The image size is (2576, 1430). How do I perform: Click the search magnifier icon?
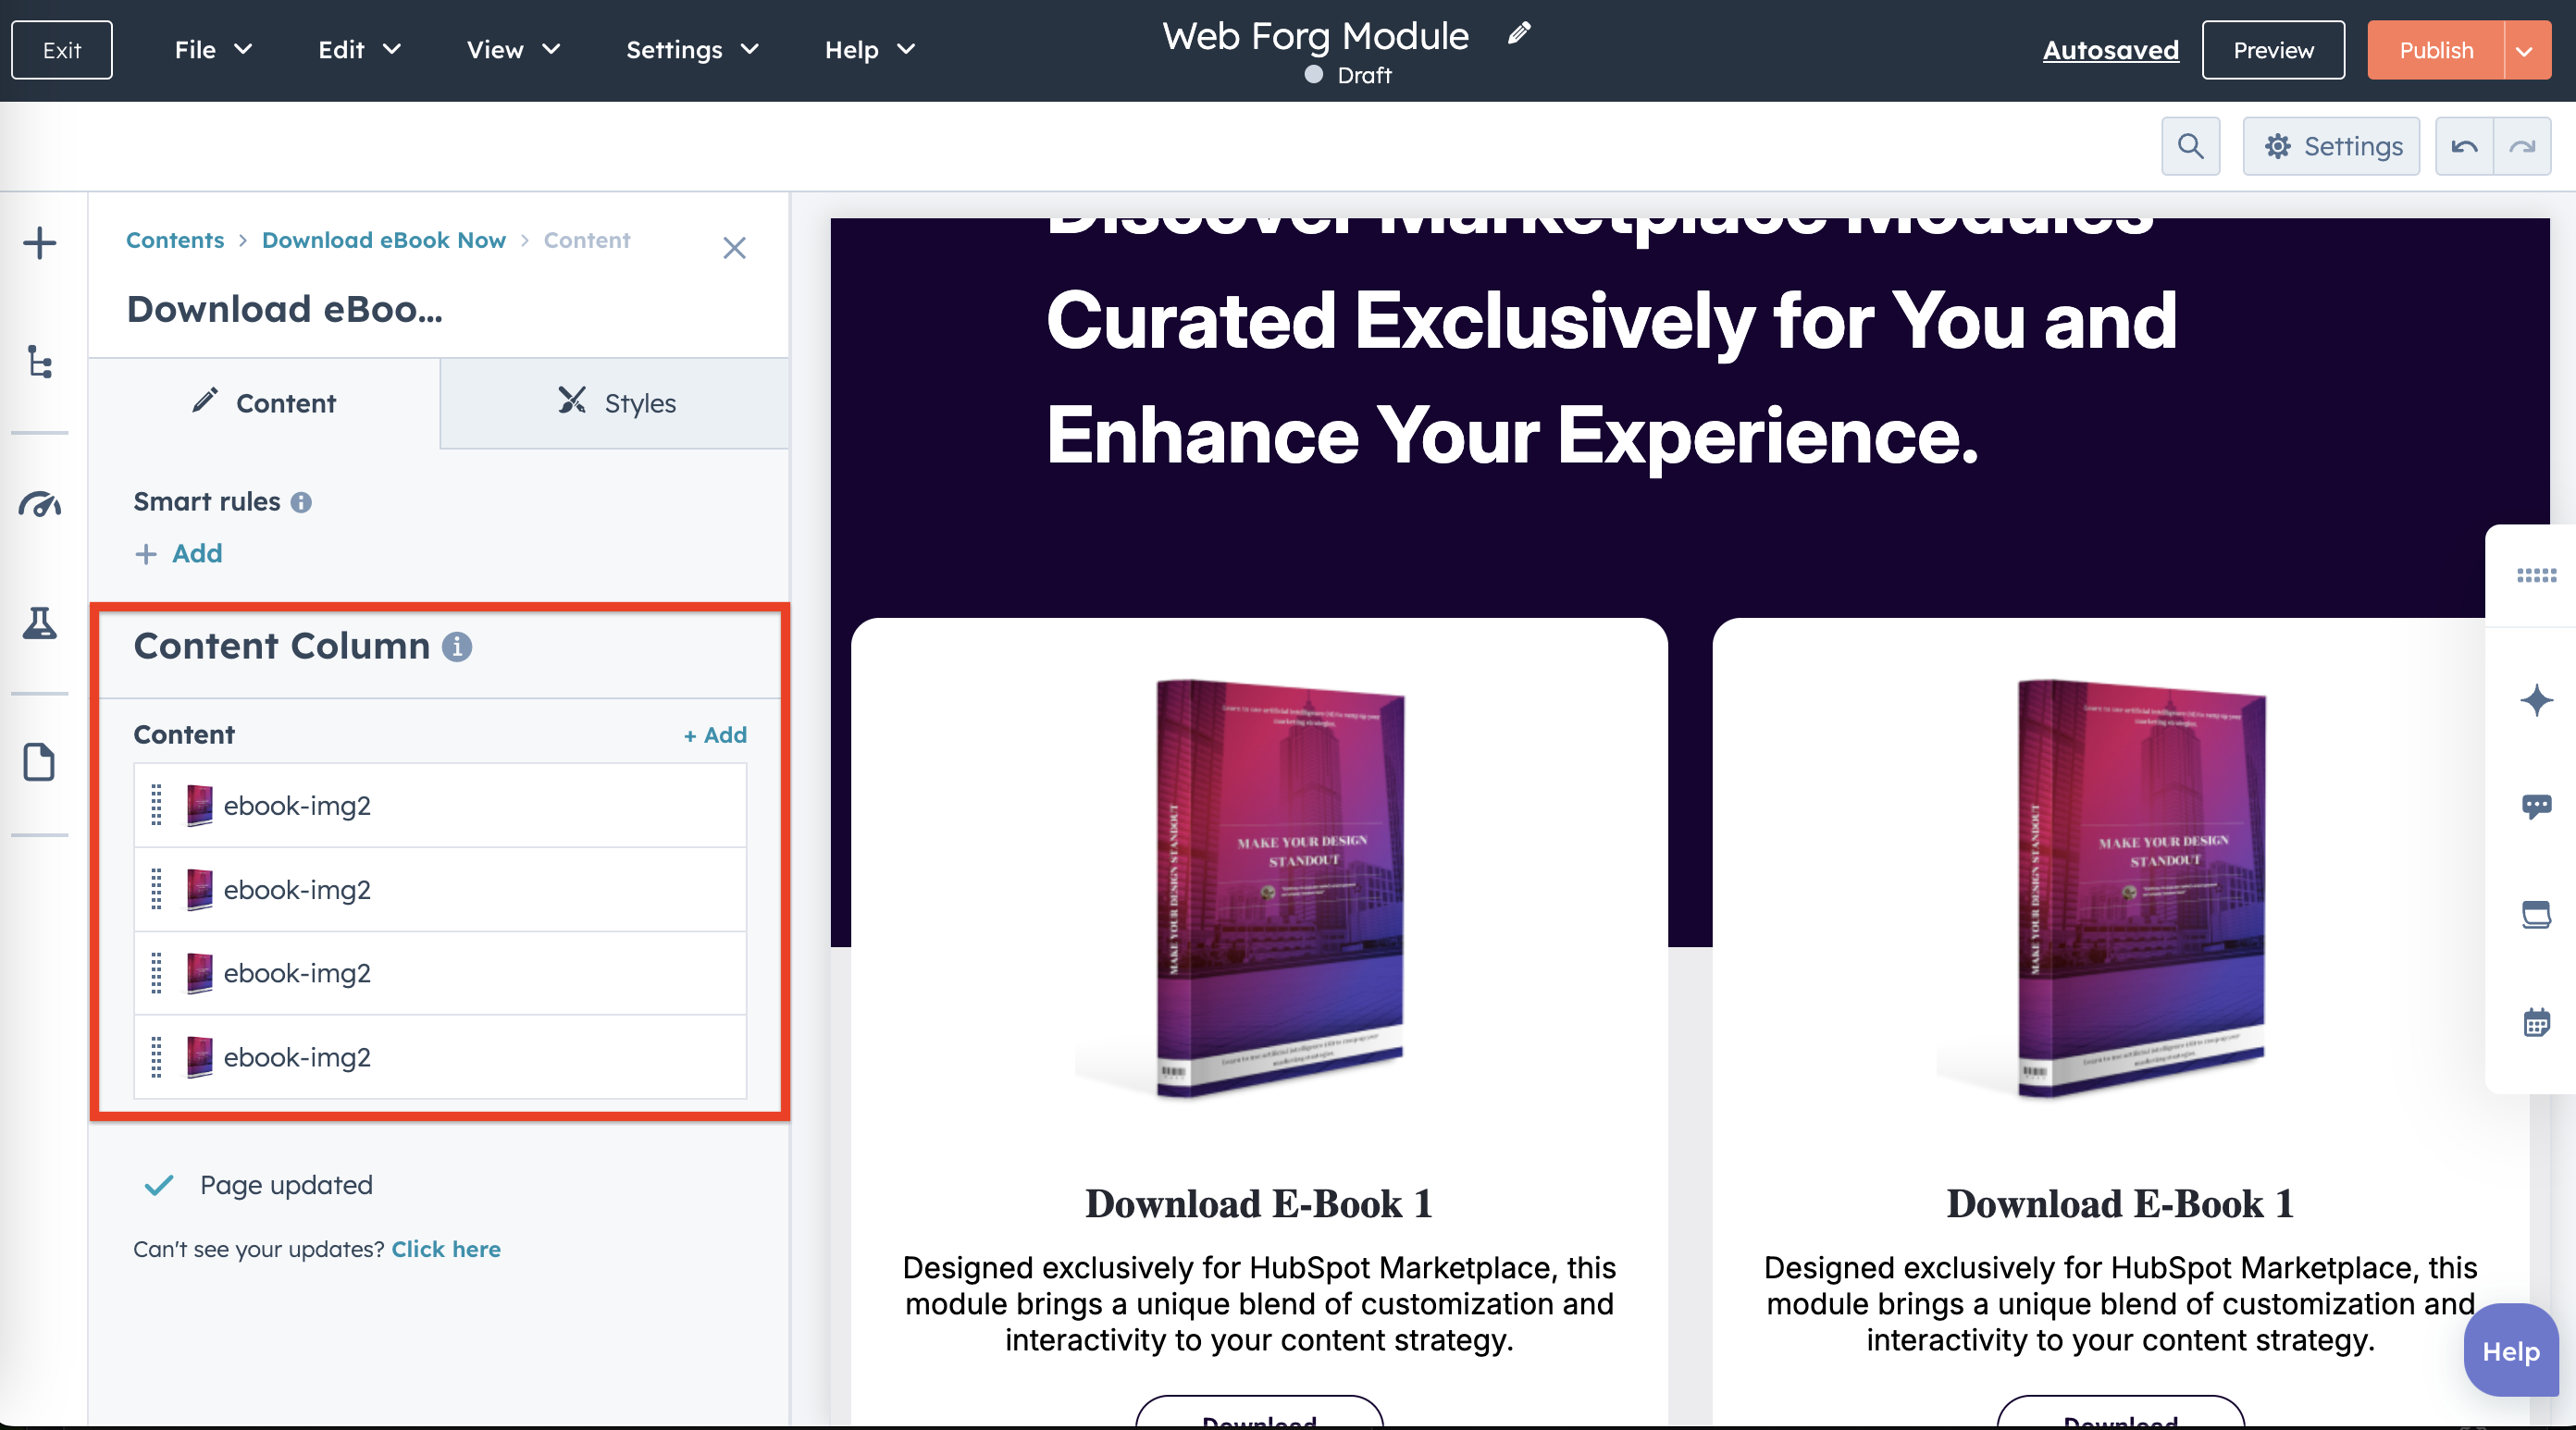point(2190,146)
